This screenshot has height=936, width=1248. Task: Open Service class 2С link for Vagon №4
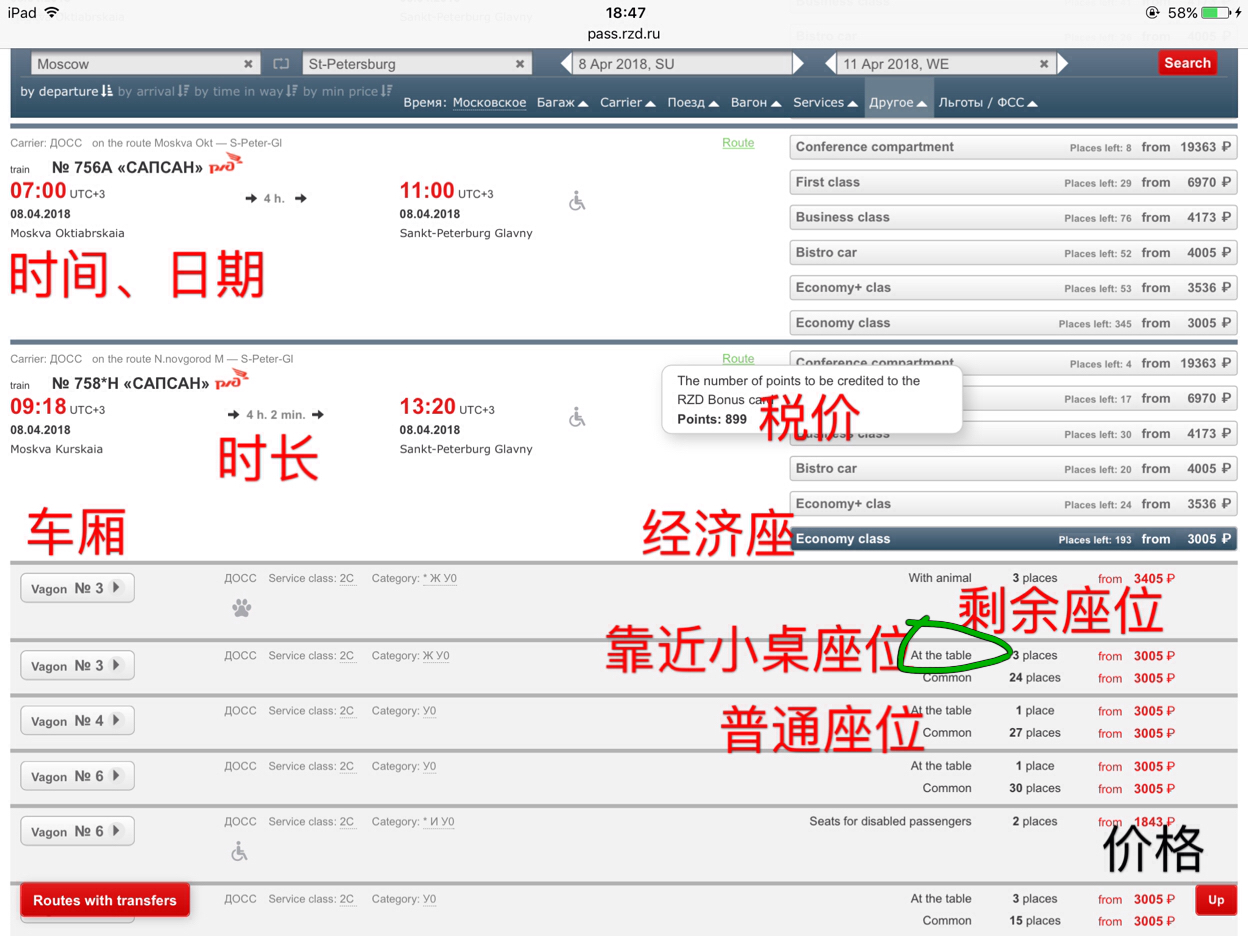tap(347, 711)
